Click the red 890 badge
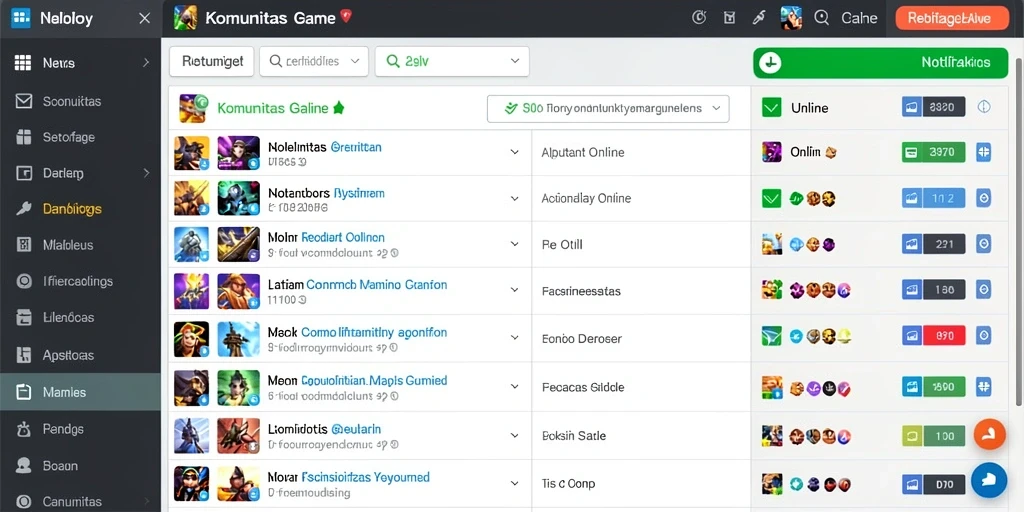The width and height of the screenshot is (1024, 512). pyautogui.click(x=944, y=336)
